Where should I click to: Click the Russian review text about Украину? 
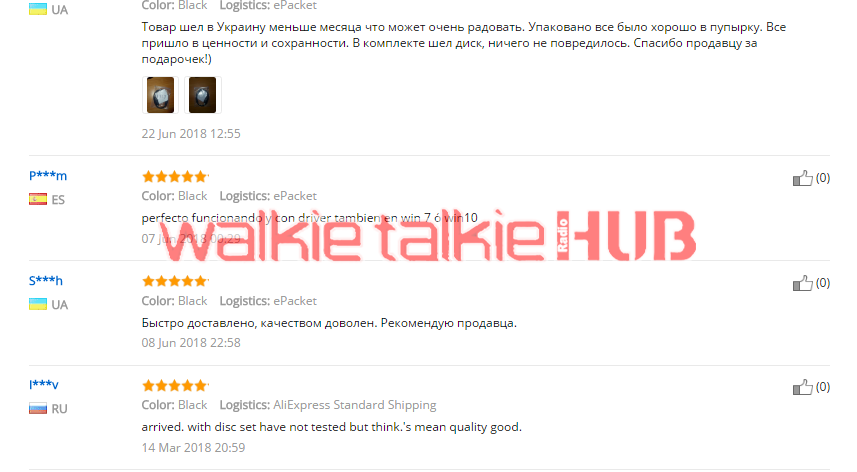click(463, 43)
